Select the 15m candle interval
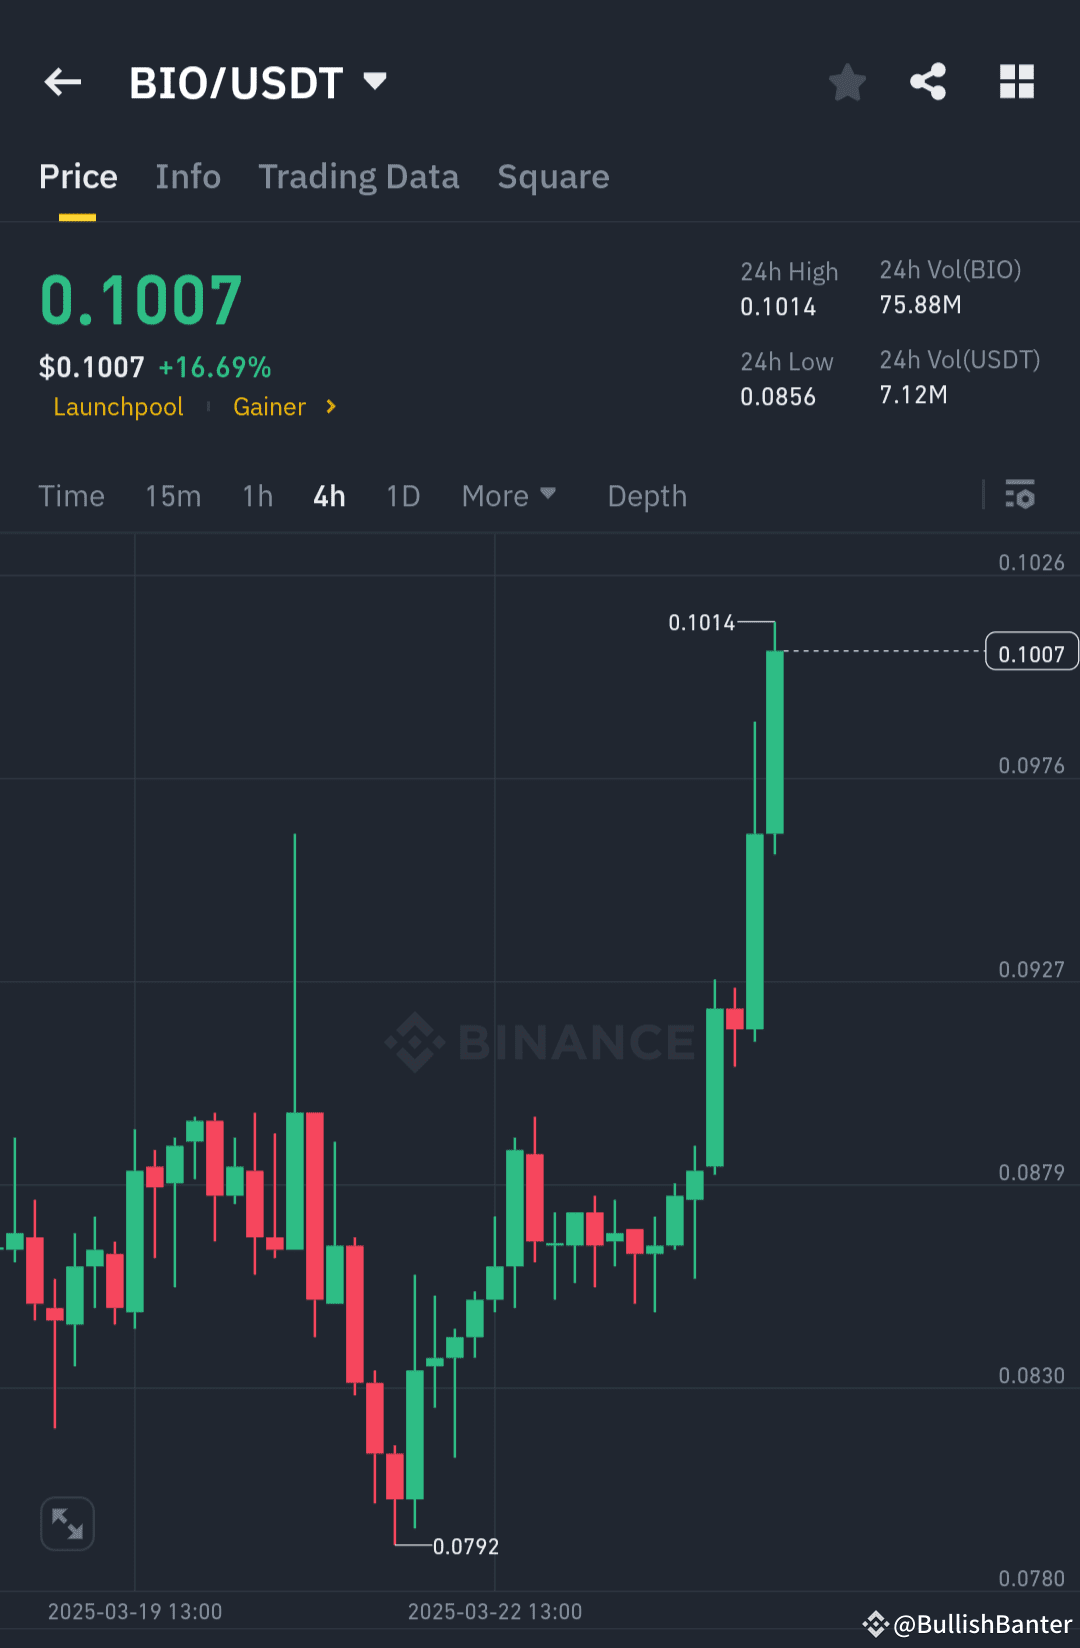The height and width of the screenshot is (1648, 1080). [x=172, y=495]
